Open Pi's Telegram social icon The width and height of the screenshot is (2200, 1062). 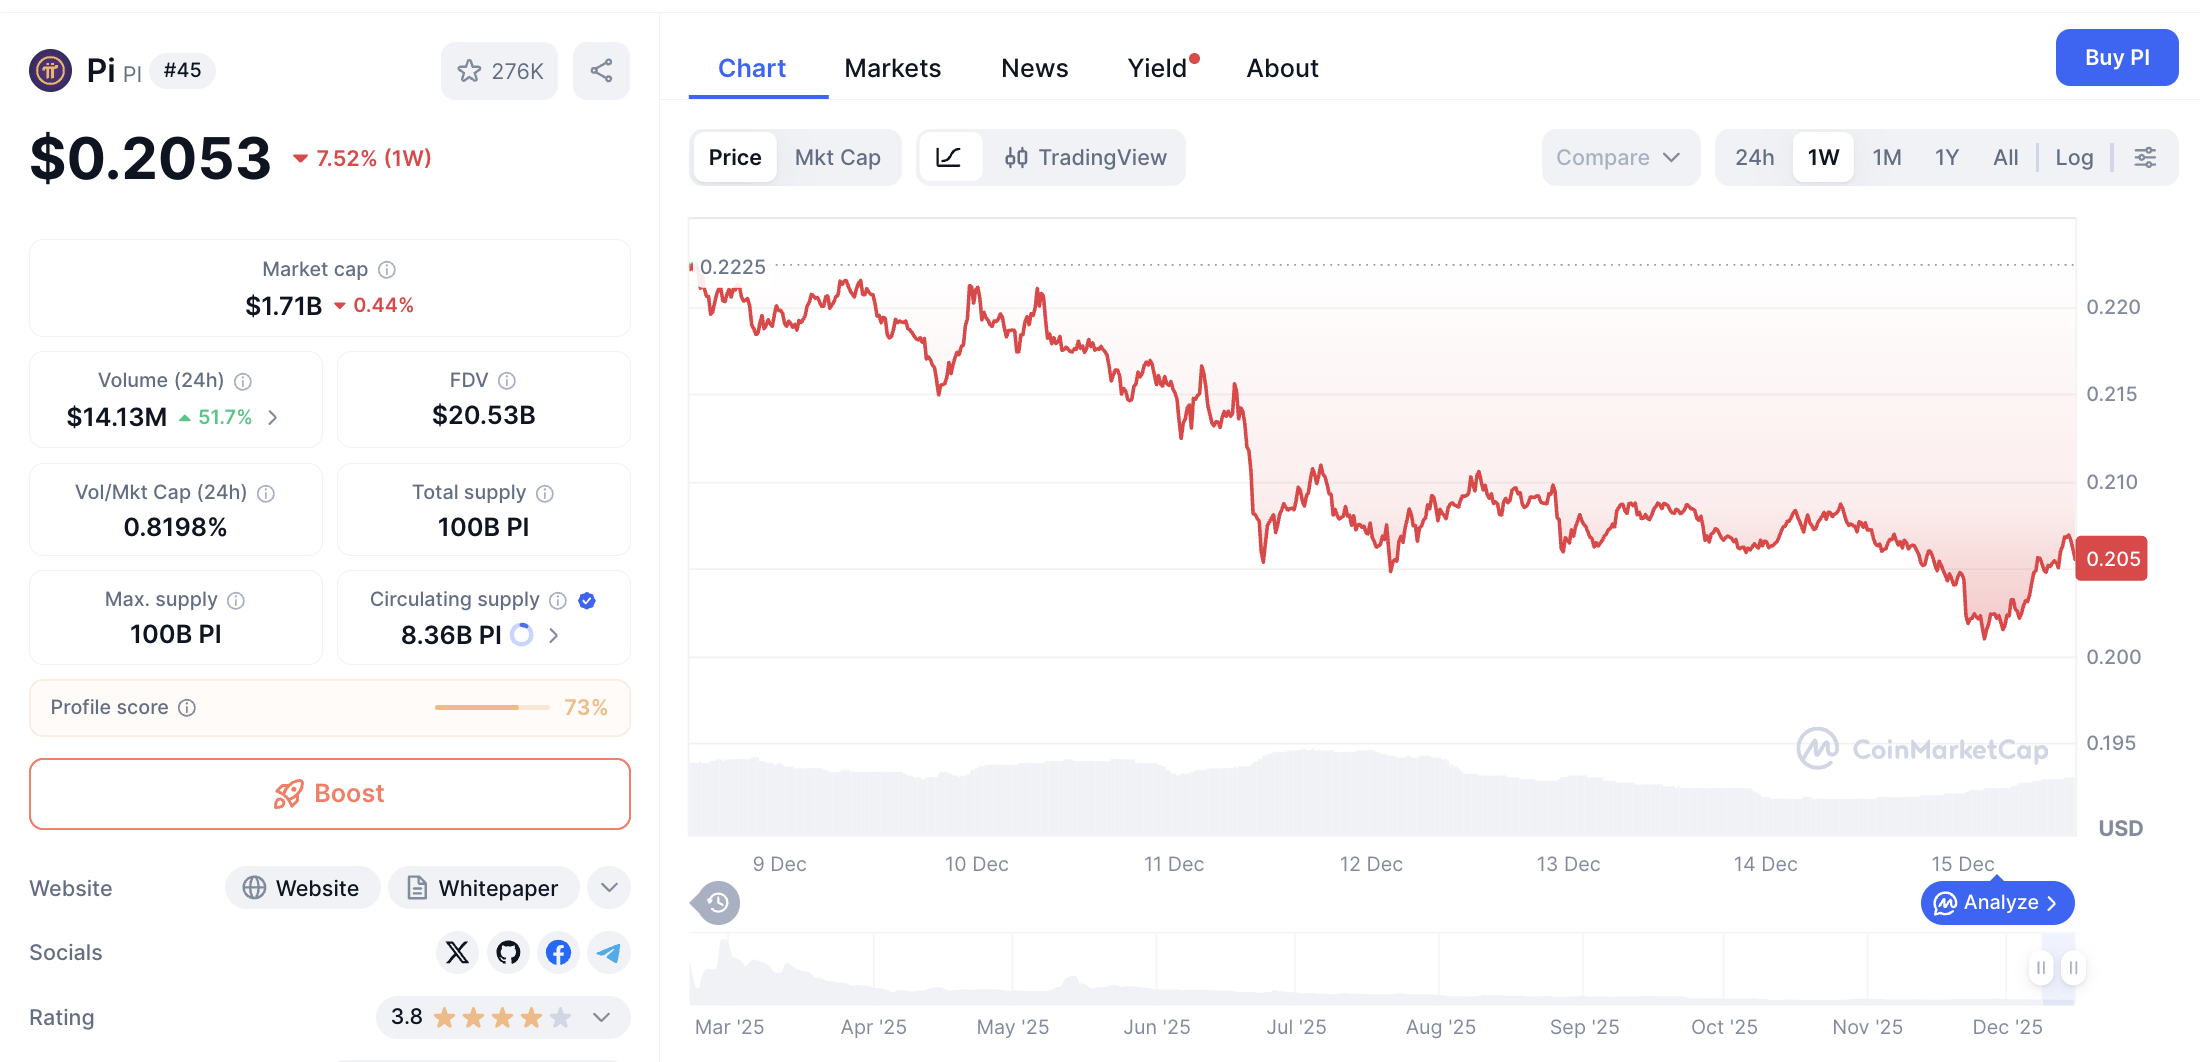(x=608, y=953)
